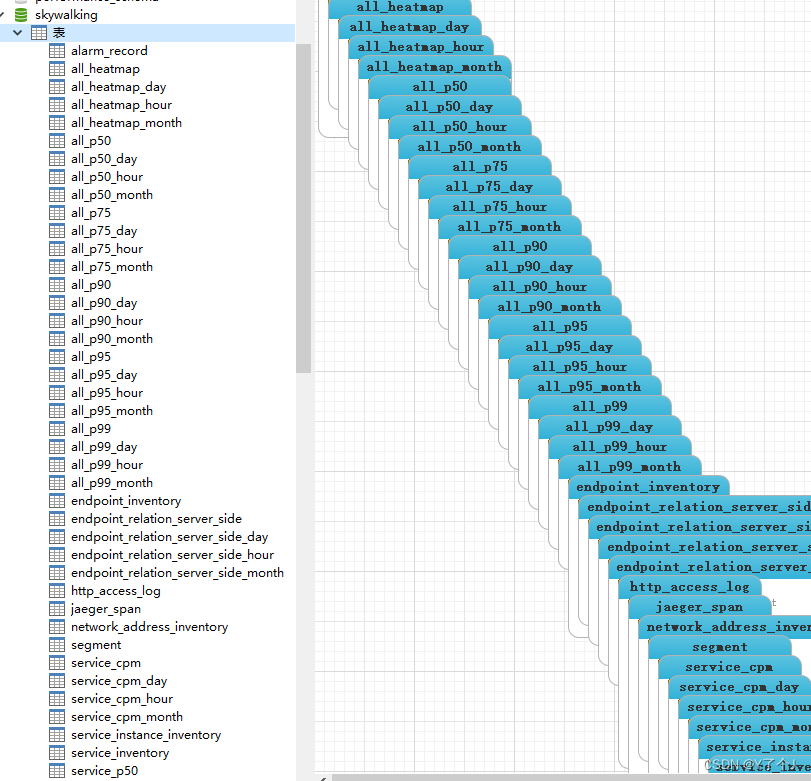Select service_instance_inventory in the tree
Image resolution: width=811 pixels, height=781 pixels.
(x=146, y=734)
